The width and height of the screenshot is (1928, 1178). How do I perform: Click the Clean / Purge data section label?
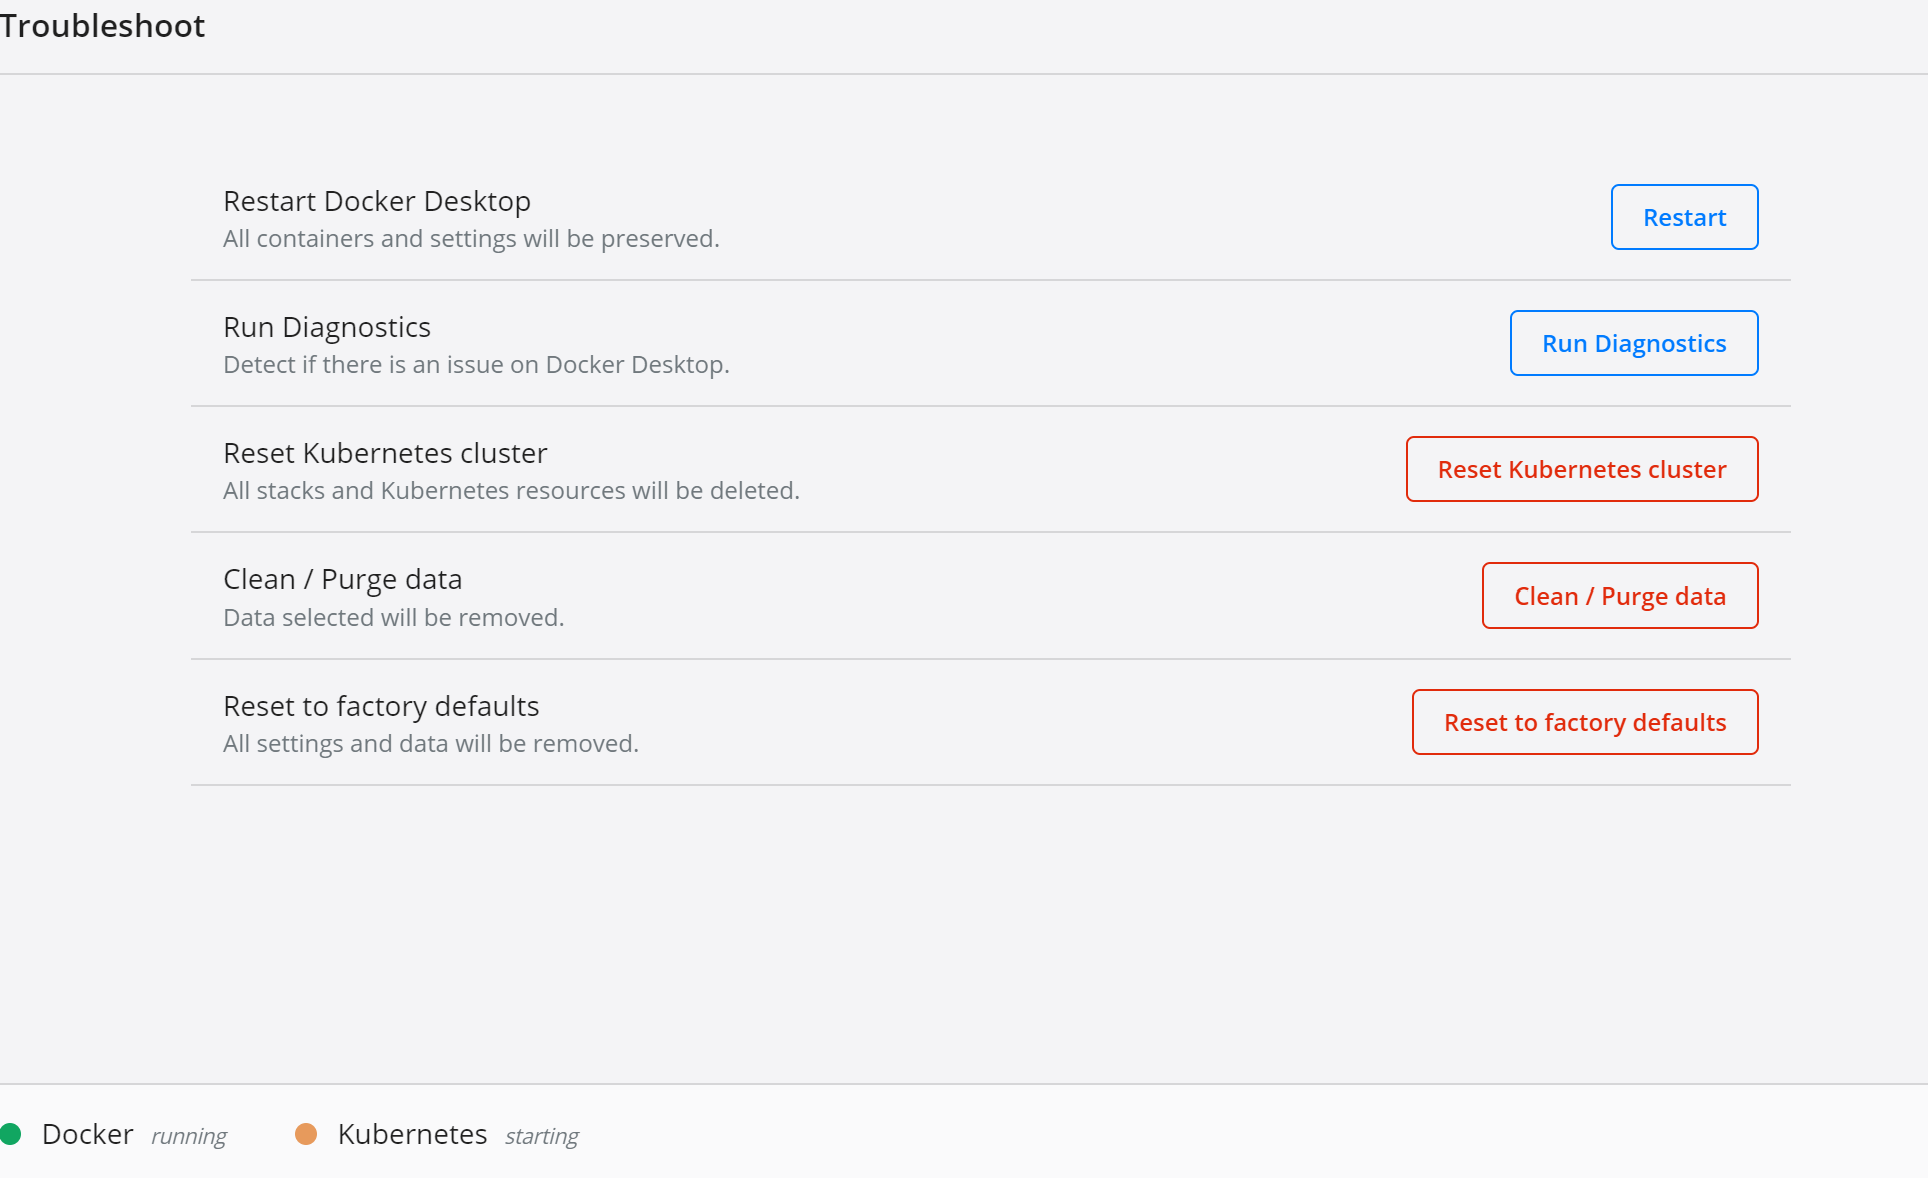click(x=342, y=578)
